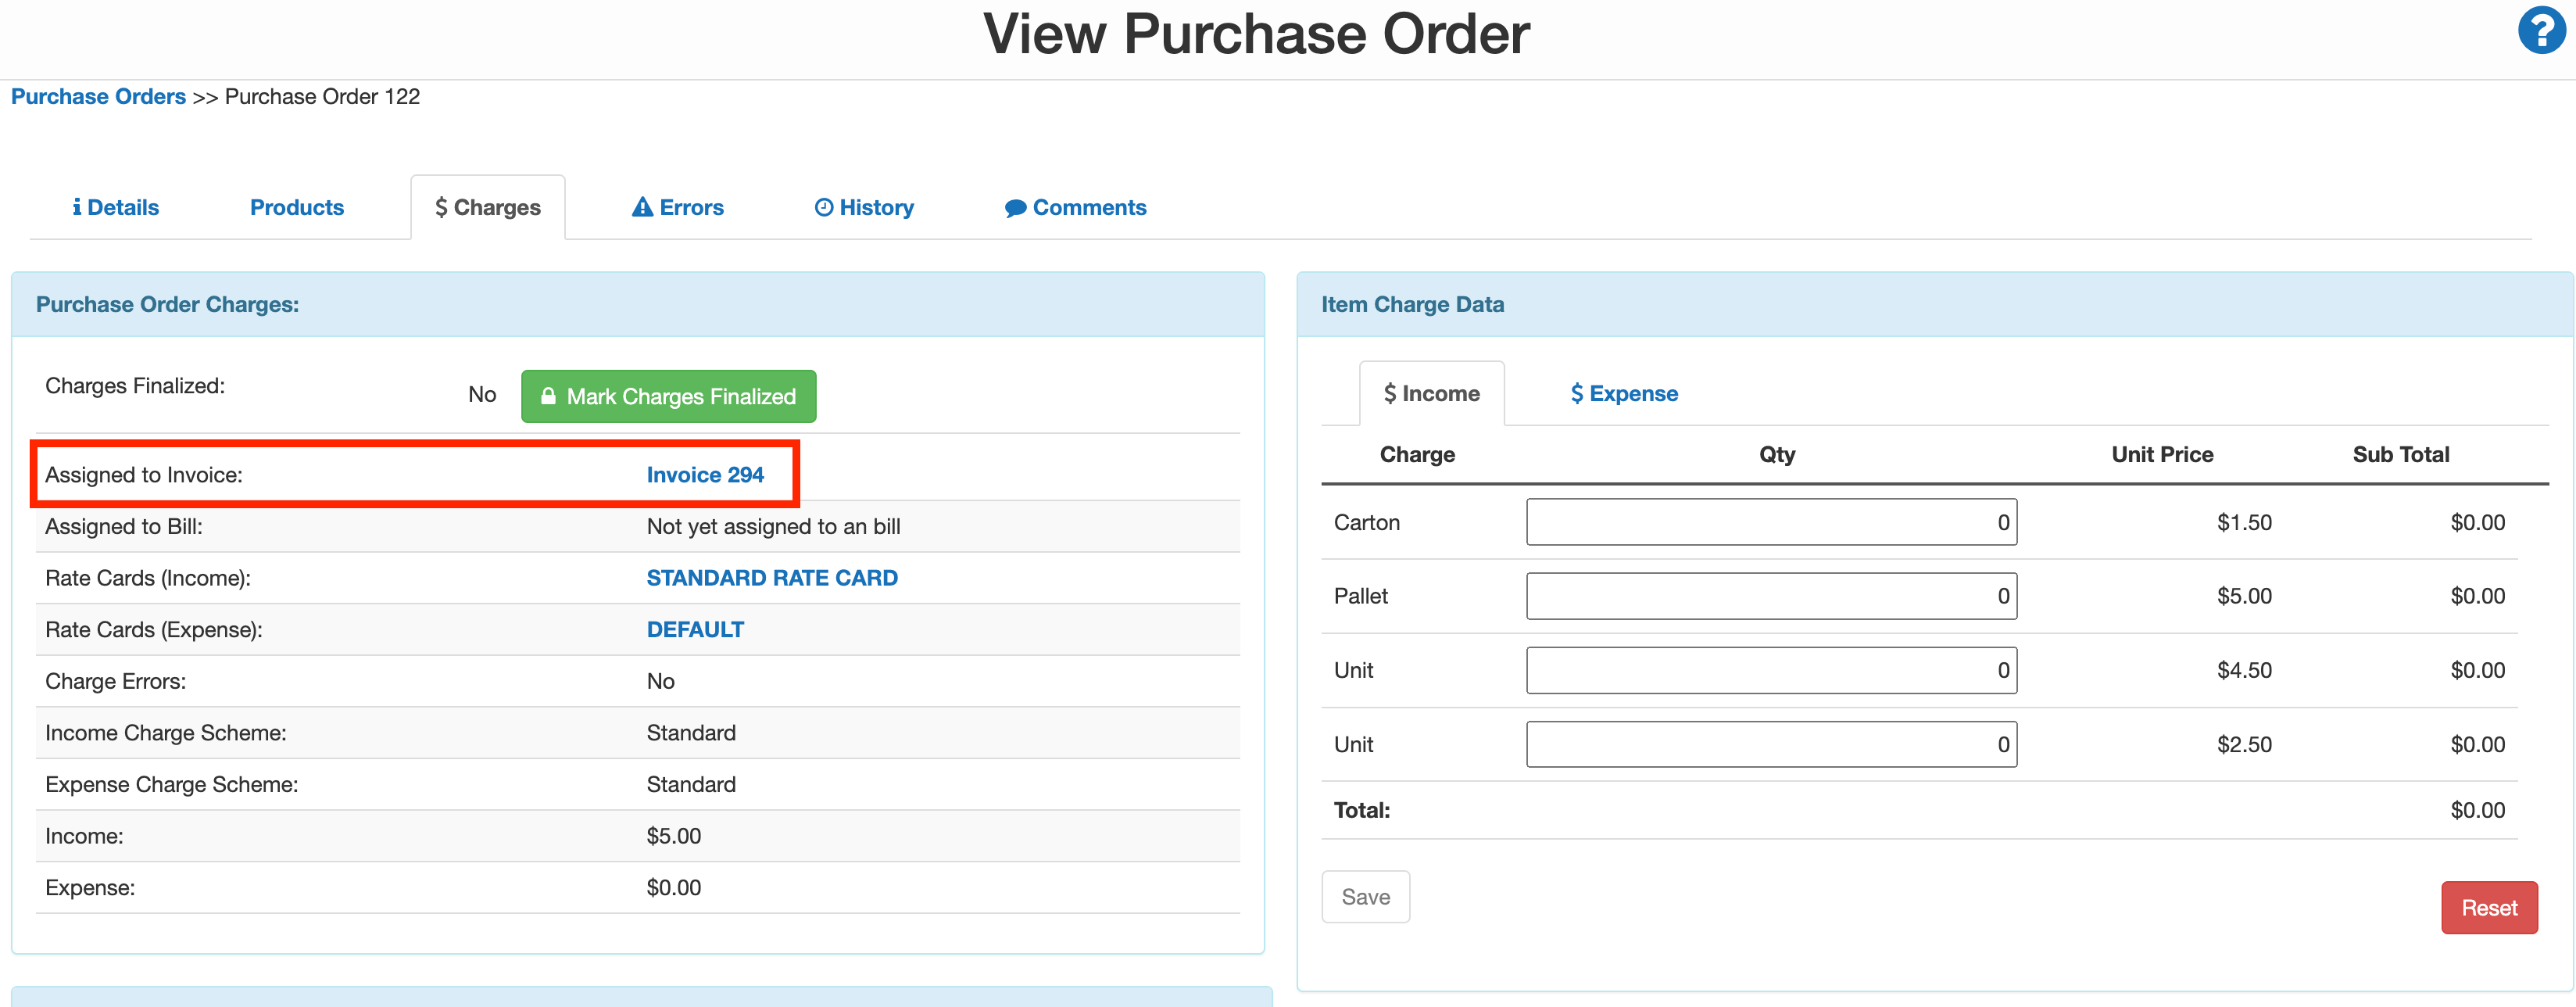The height and width of the screenshot is (1007, 2576).
Task: Switch to the Expense tab
Action: [1622, 393]
